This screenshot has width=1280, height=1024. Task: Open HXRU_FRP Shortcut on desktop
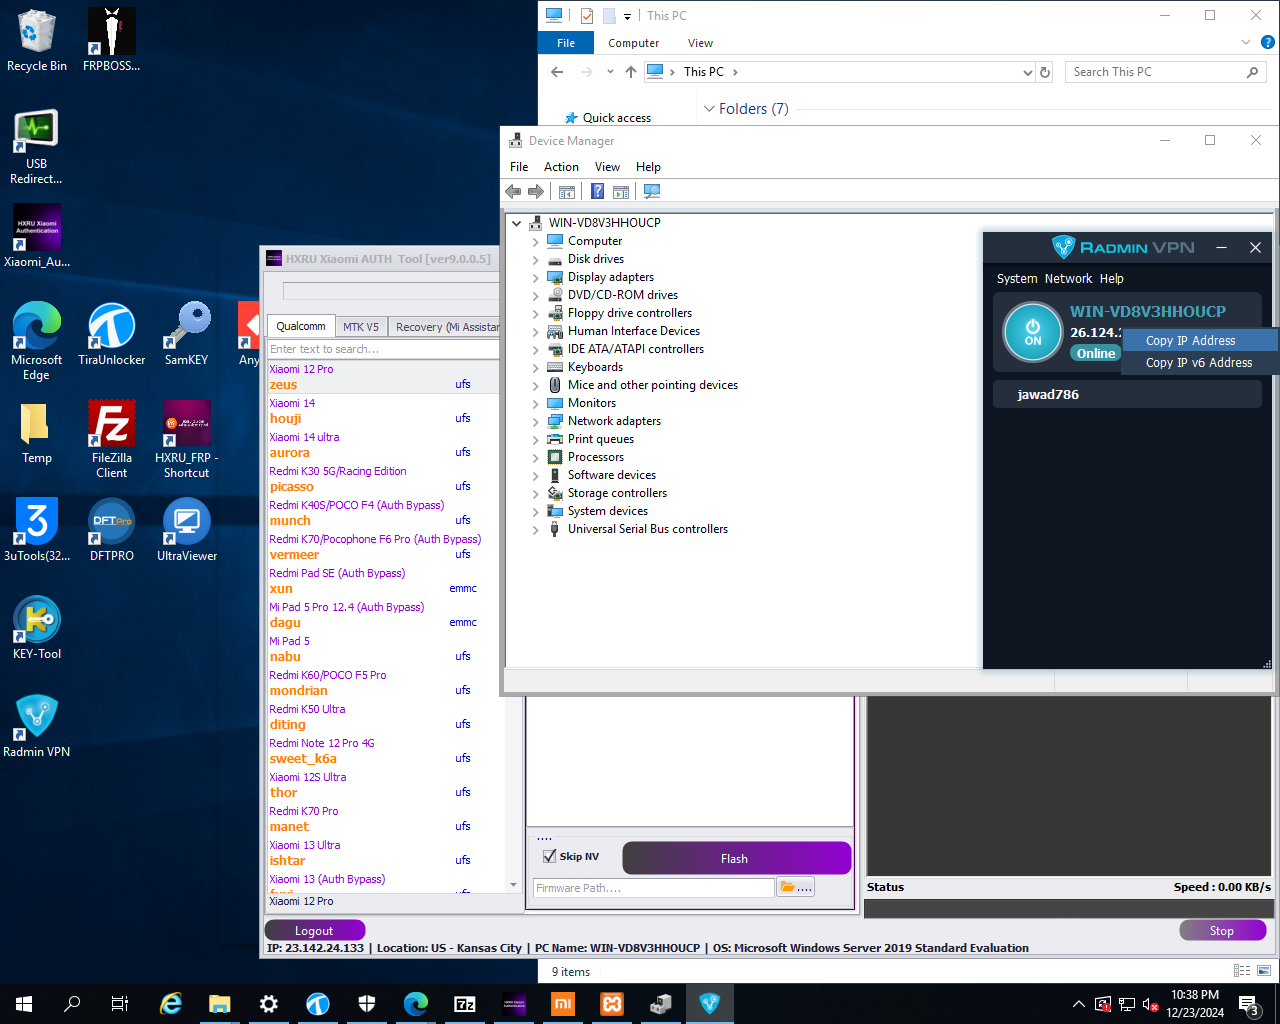[x=186, y=439]
